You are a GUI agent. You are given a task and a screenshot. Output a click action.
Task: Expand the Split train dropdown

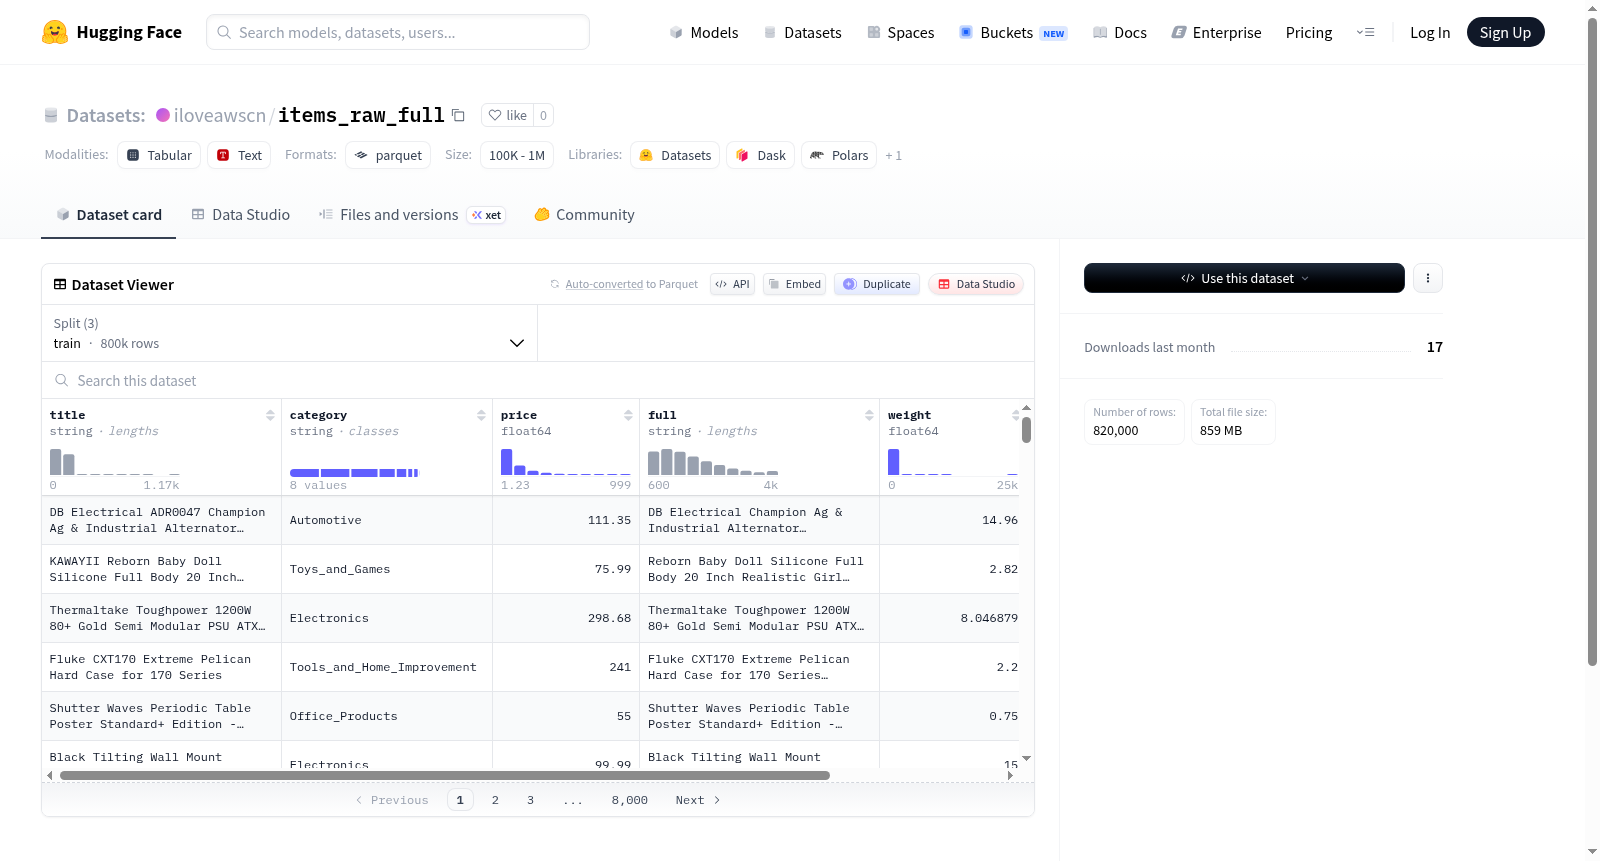point(289,333)
